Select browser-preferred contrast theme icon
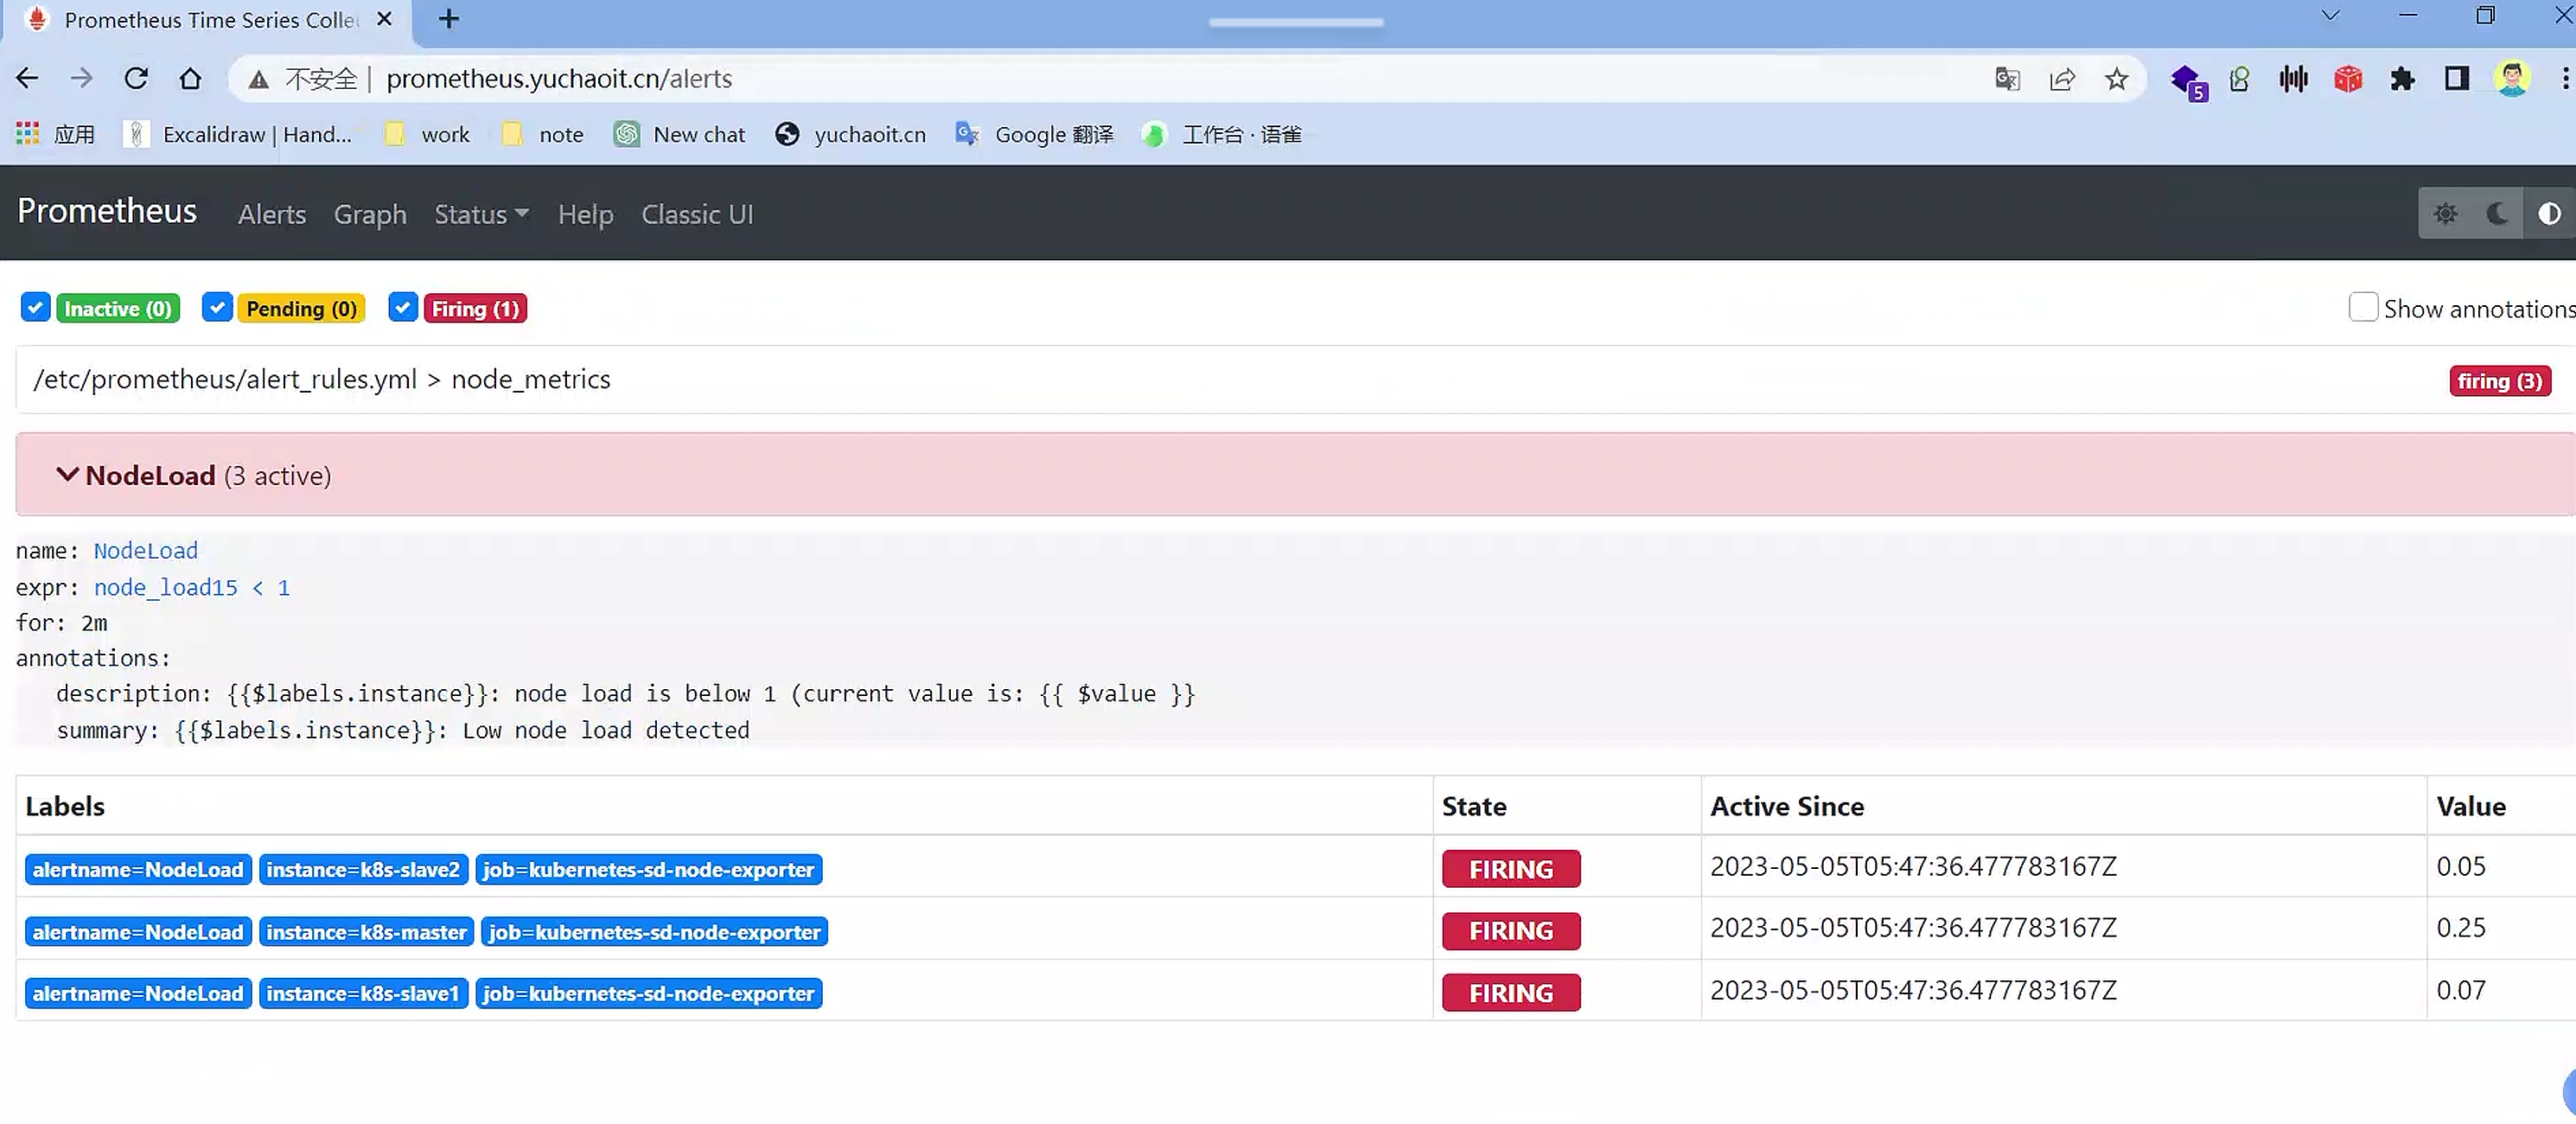This screenshot has width=2576, height=1124. (x=2549, y=214)
